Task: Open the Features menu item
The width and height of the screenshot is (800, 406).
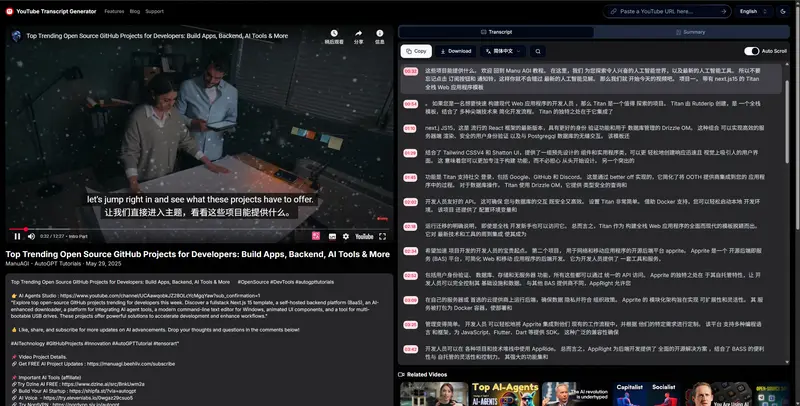Action: pos(114,11)
